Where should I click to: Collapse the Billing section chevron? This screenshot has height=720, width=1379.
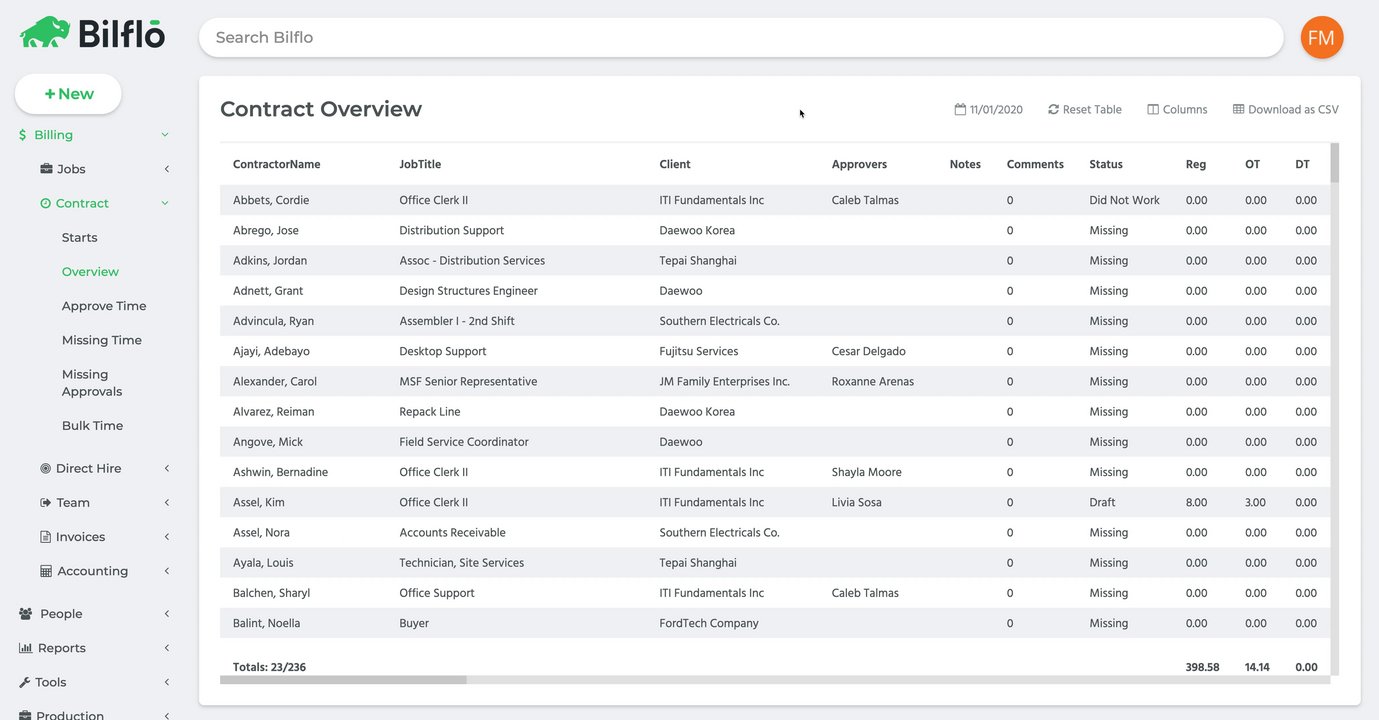[165, 135]
